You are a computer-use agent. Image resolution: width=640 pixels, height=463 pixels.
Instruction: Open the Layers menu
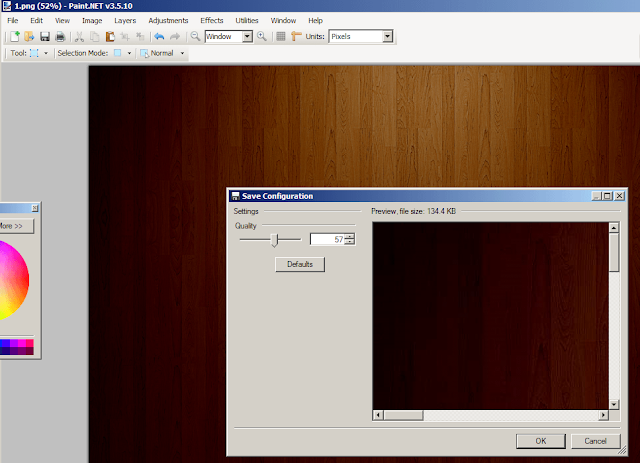[125, 20]
